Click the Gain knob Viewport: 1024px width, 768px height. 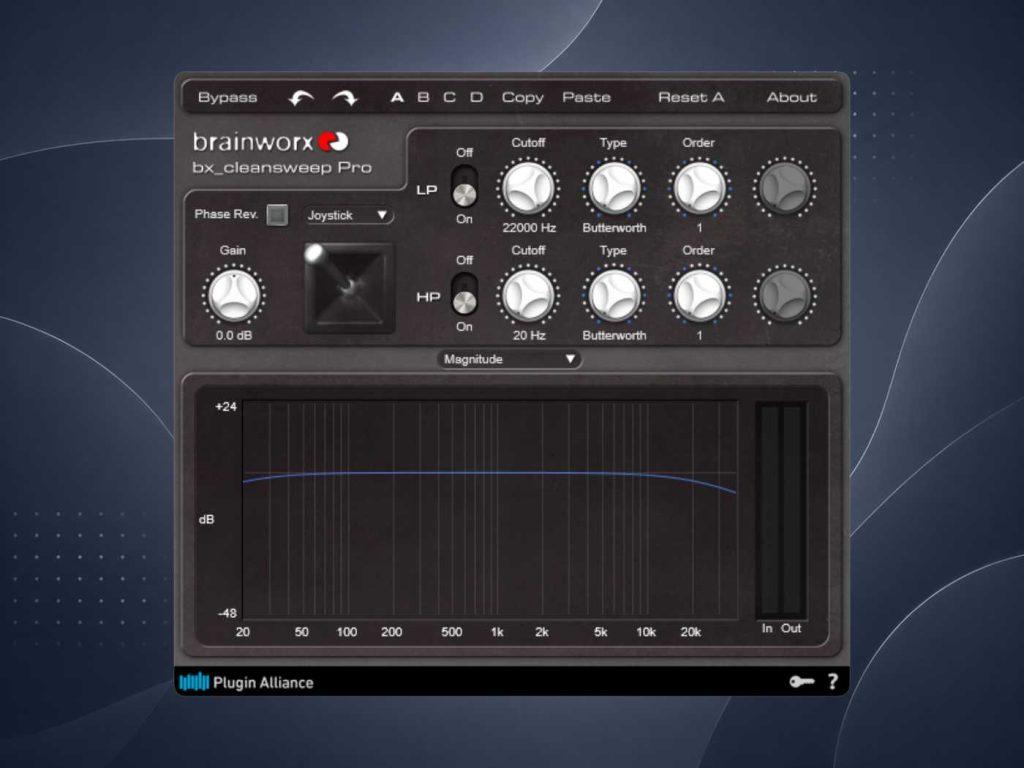coord(233,295)
